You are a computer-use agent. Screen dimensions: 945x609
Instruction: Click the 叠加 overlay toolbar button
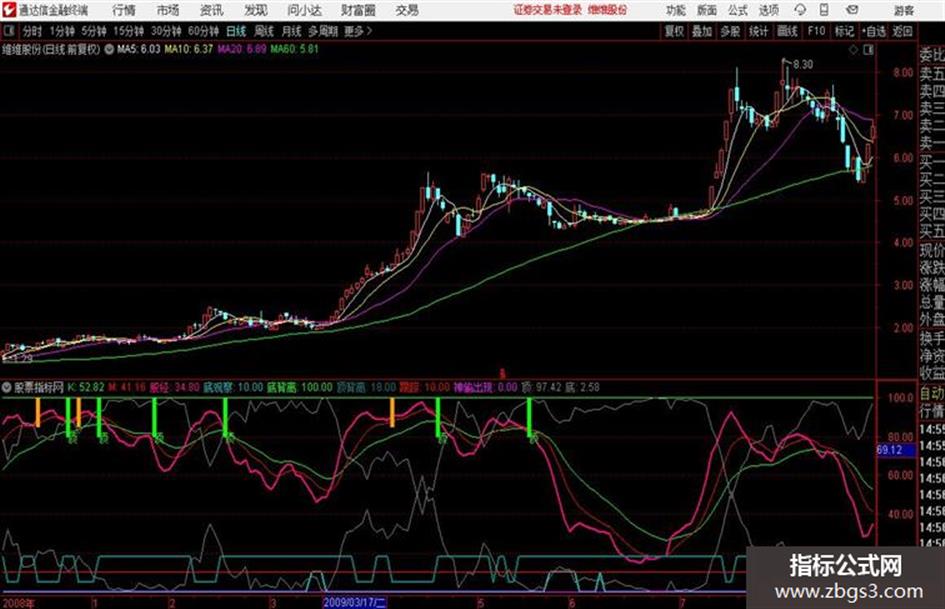point(702,31)
